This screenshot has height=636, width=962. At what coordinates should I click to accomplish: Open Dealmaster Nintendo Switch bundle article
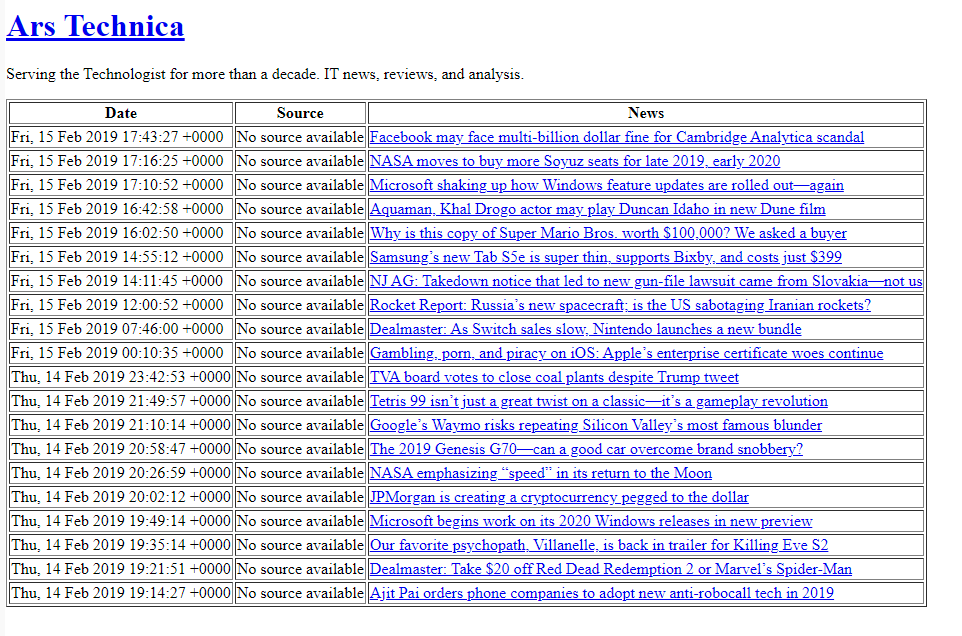click(585, 329)
